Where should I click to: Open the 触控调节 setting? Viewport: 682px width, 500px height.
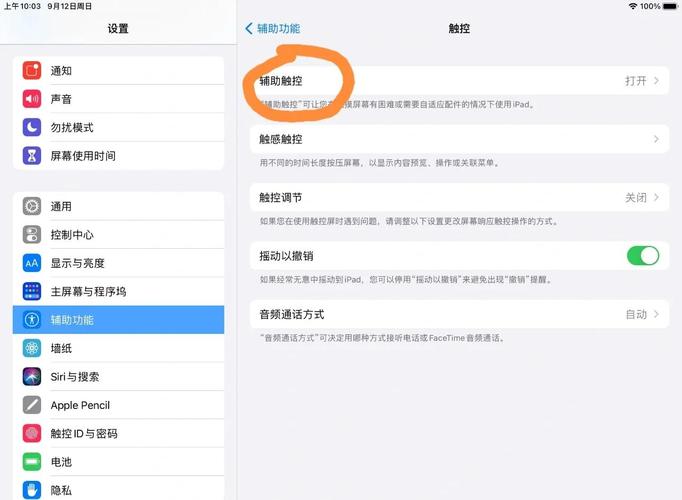(459, 197)
